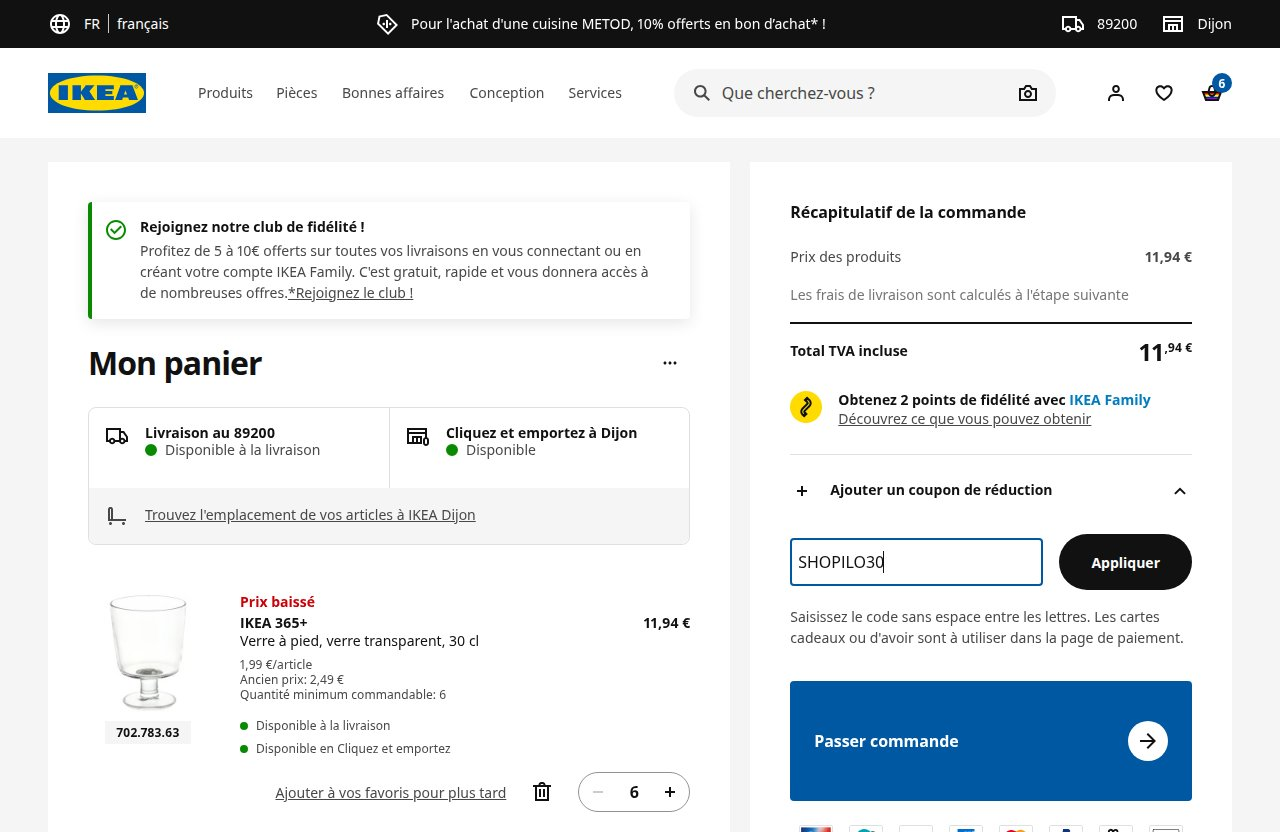The height and width of the screenshot is (832, 1280).
Task: Click the METOD promotion tag icon
Action: 387,24
